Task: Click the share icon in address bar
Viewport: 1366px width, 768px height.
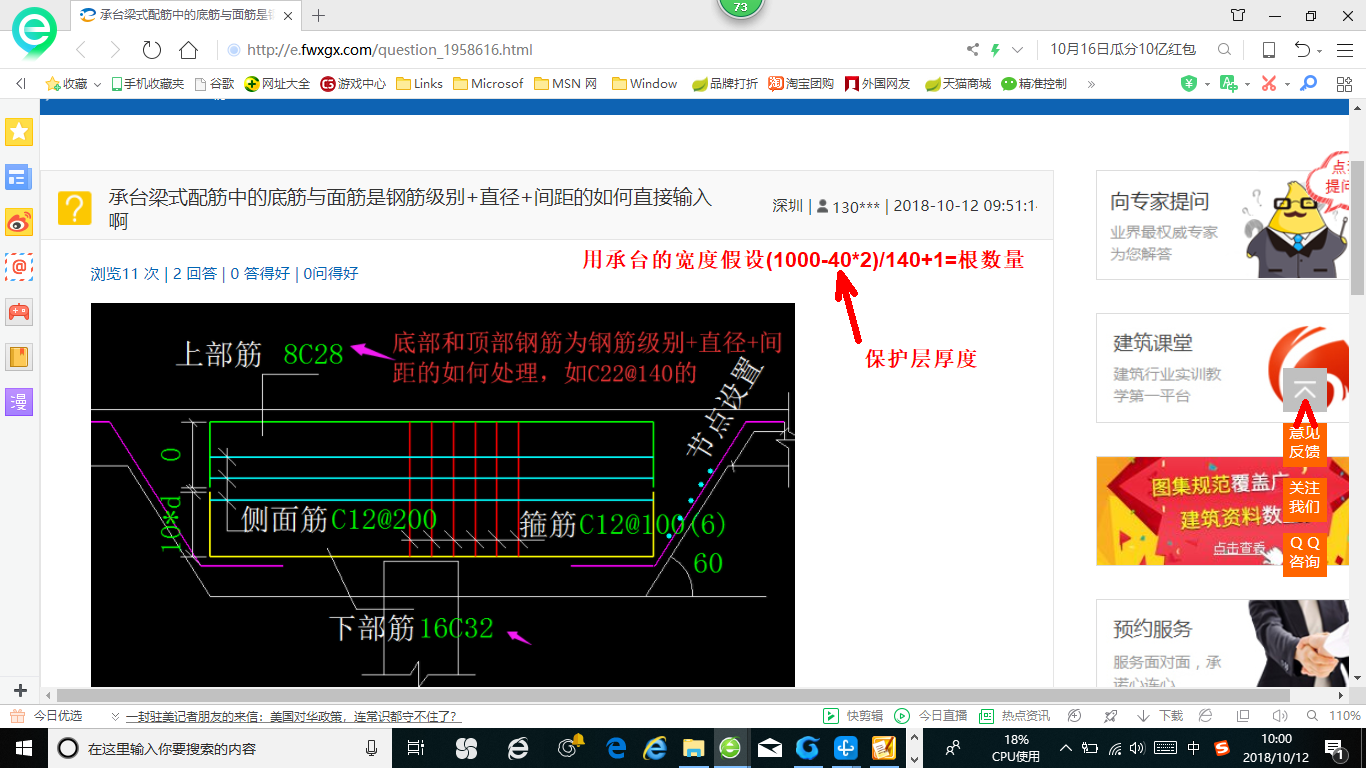Action: click(x=973, y=50)
